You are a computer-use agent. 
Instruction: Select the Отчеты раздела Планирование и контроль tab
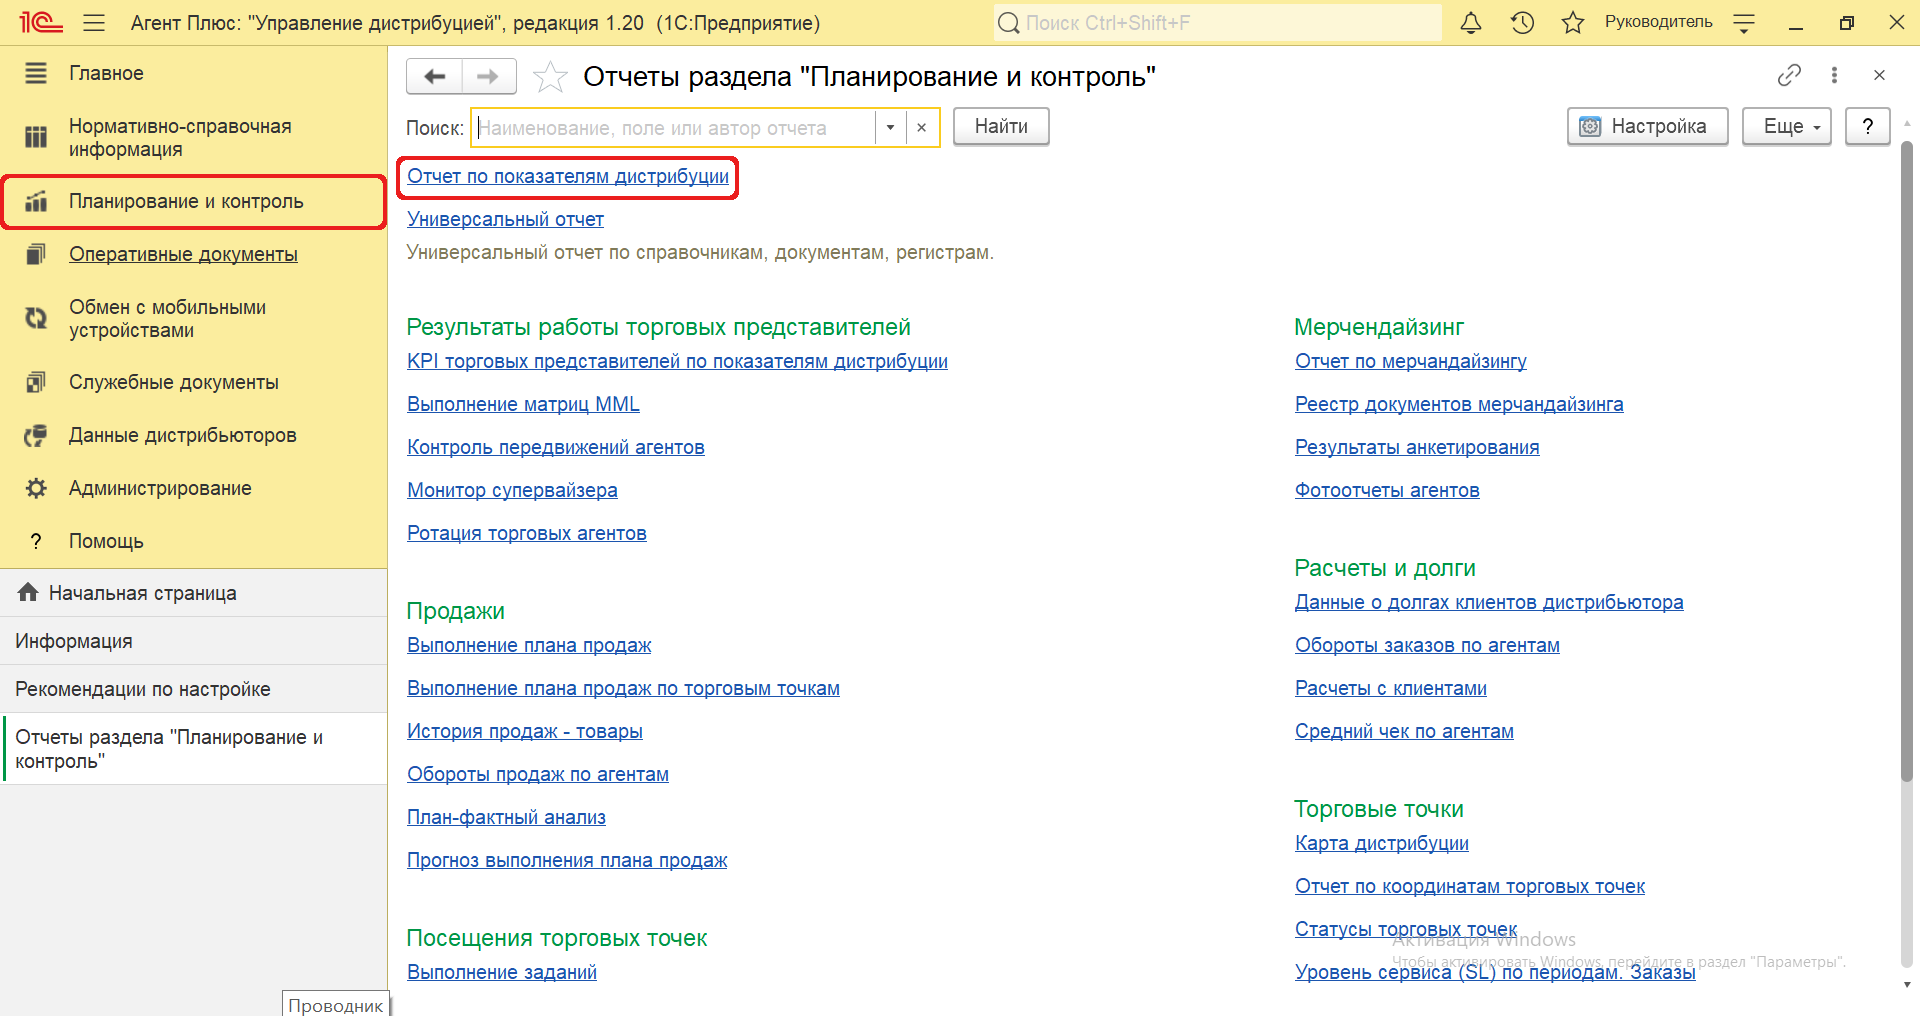[x=194, y=749]
